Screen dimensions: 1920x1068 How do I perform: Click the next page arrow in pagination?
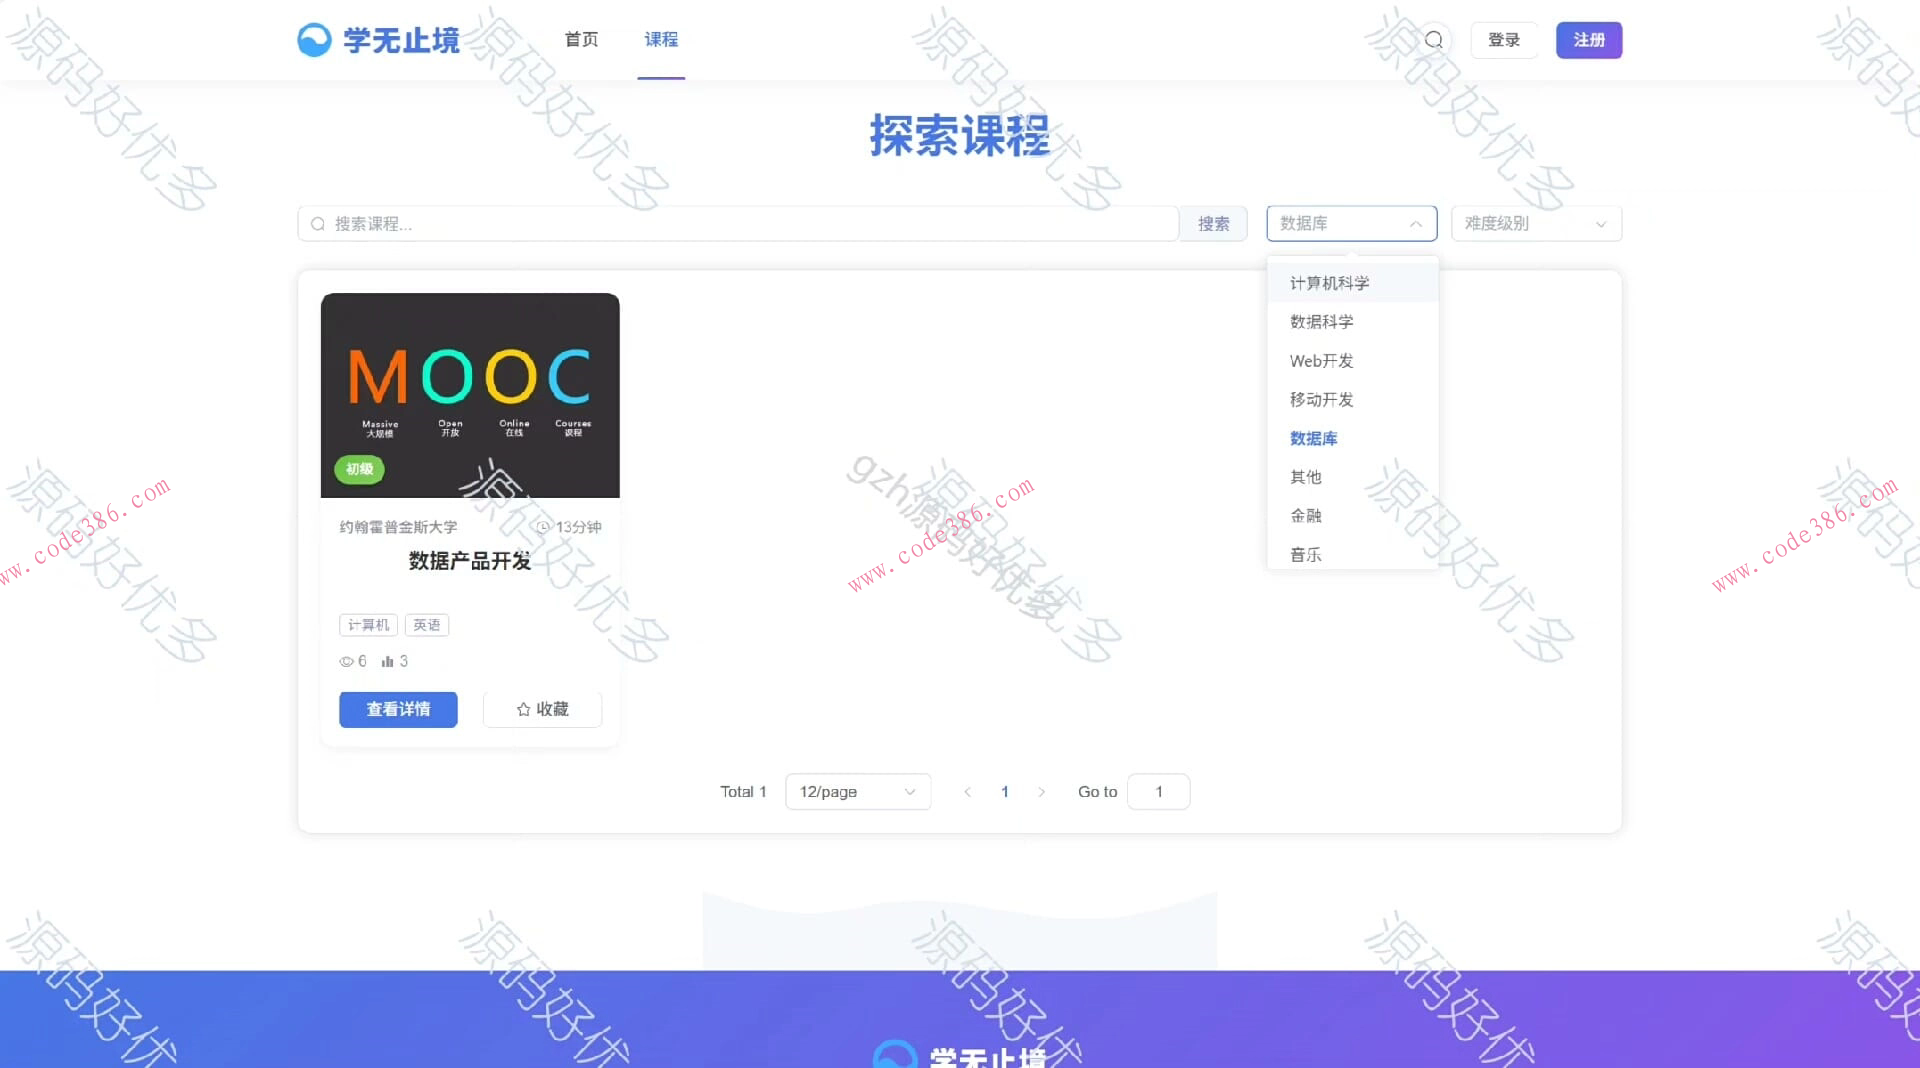[1042, 791]
